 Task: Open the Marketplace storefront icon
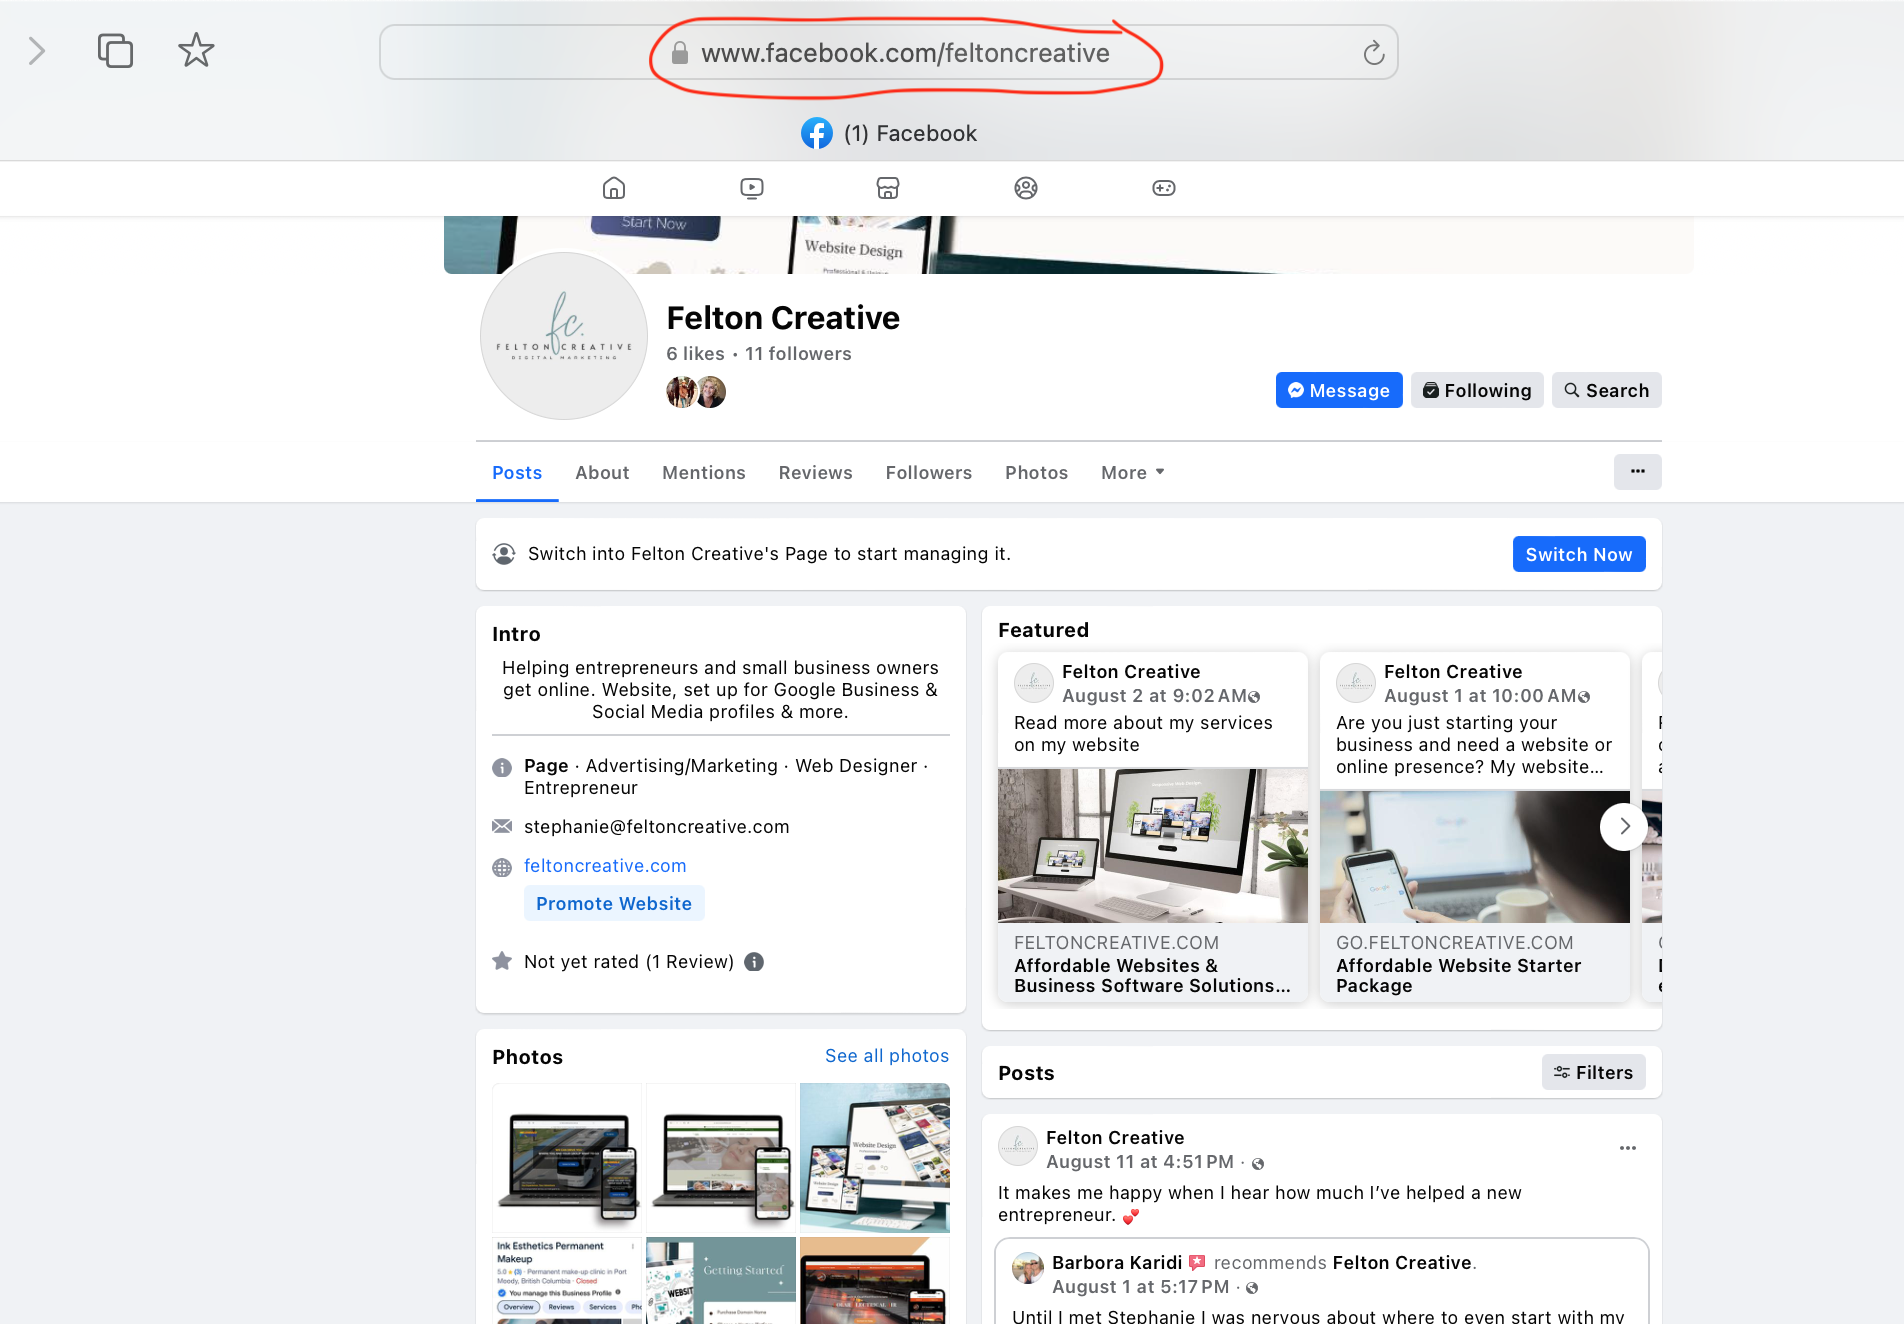coord(888,188)
